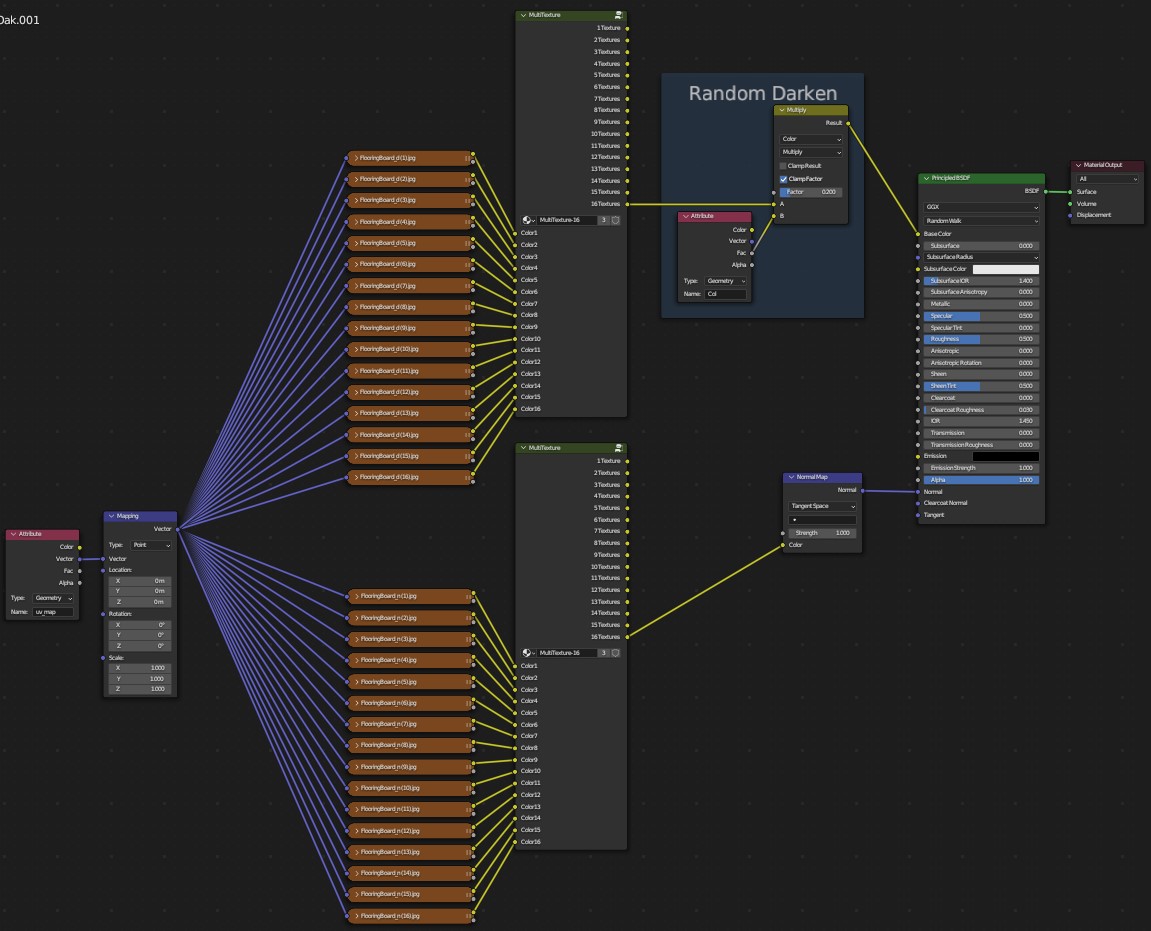Click the node group icon on top MultiTexture header
Screen dimensions: 1151x931
[620, 16]
